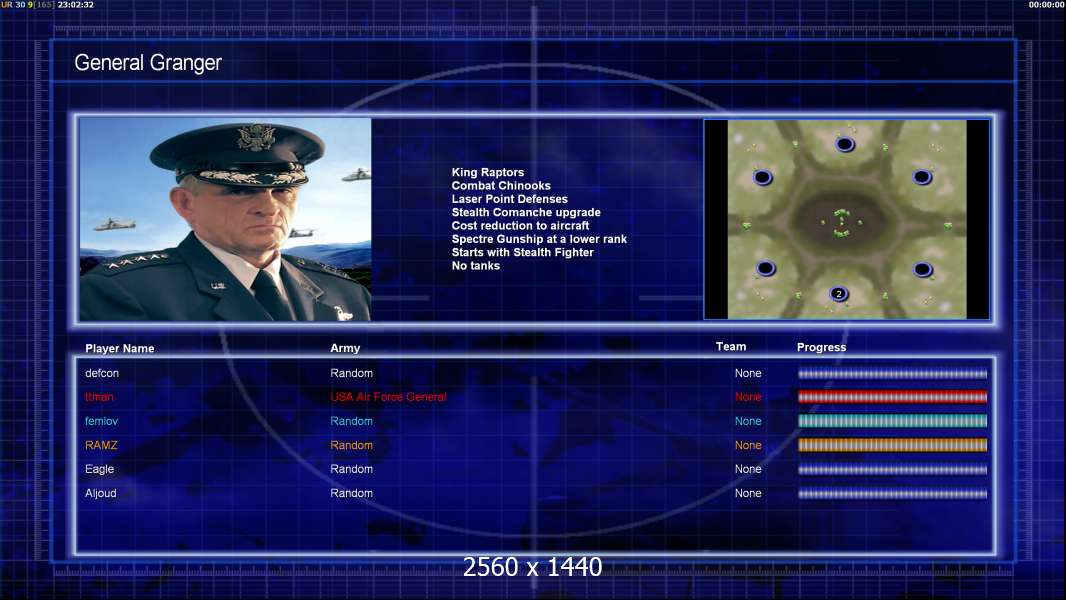Click the Team column header
The height and width of the screenshot is (600, 1066).
[731, 347]
